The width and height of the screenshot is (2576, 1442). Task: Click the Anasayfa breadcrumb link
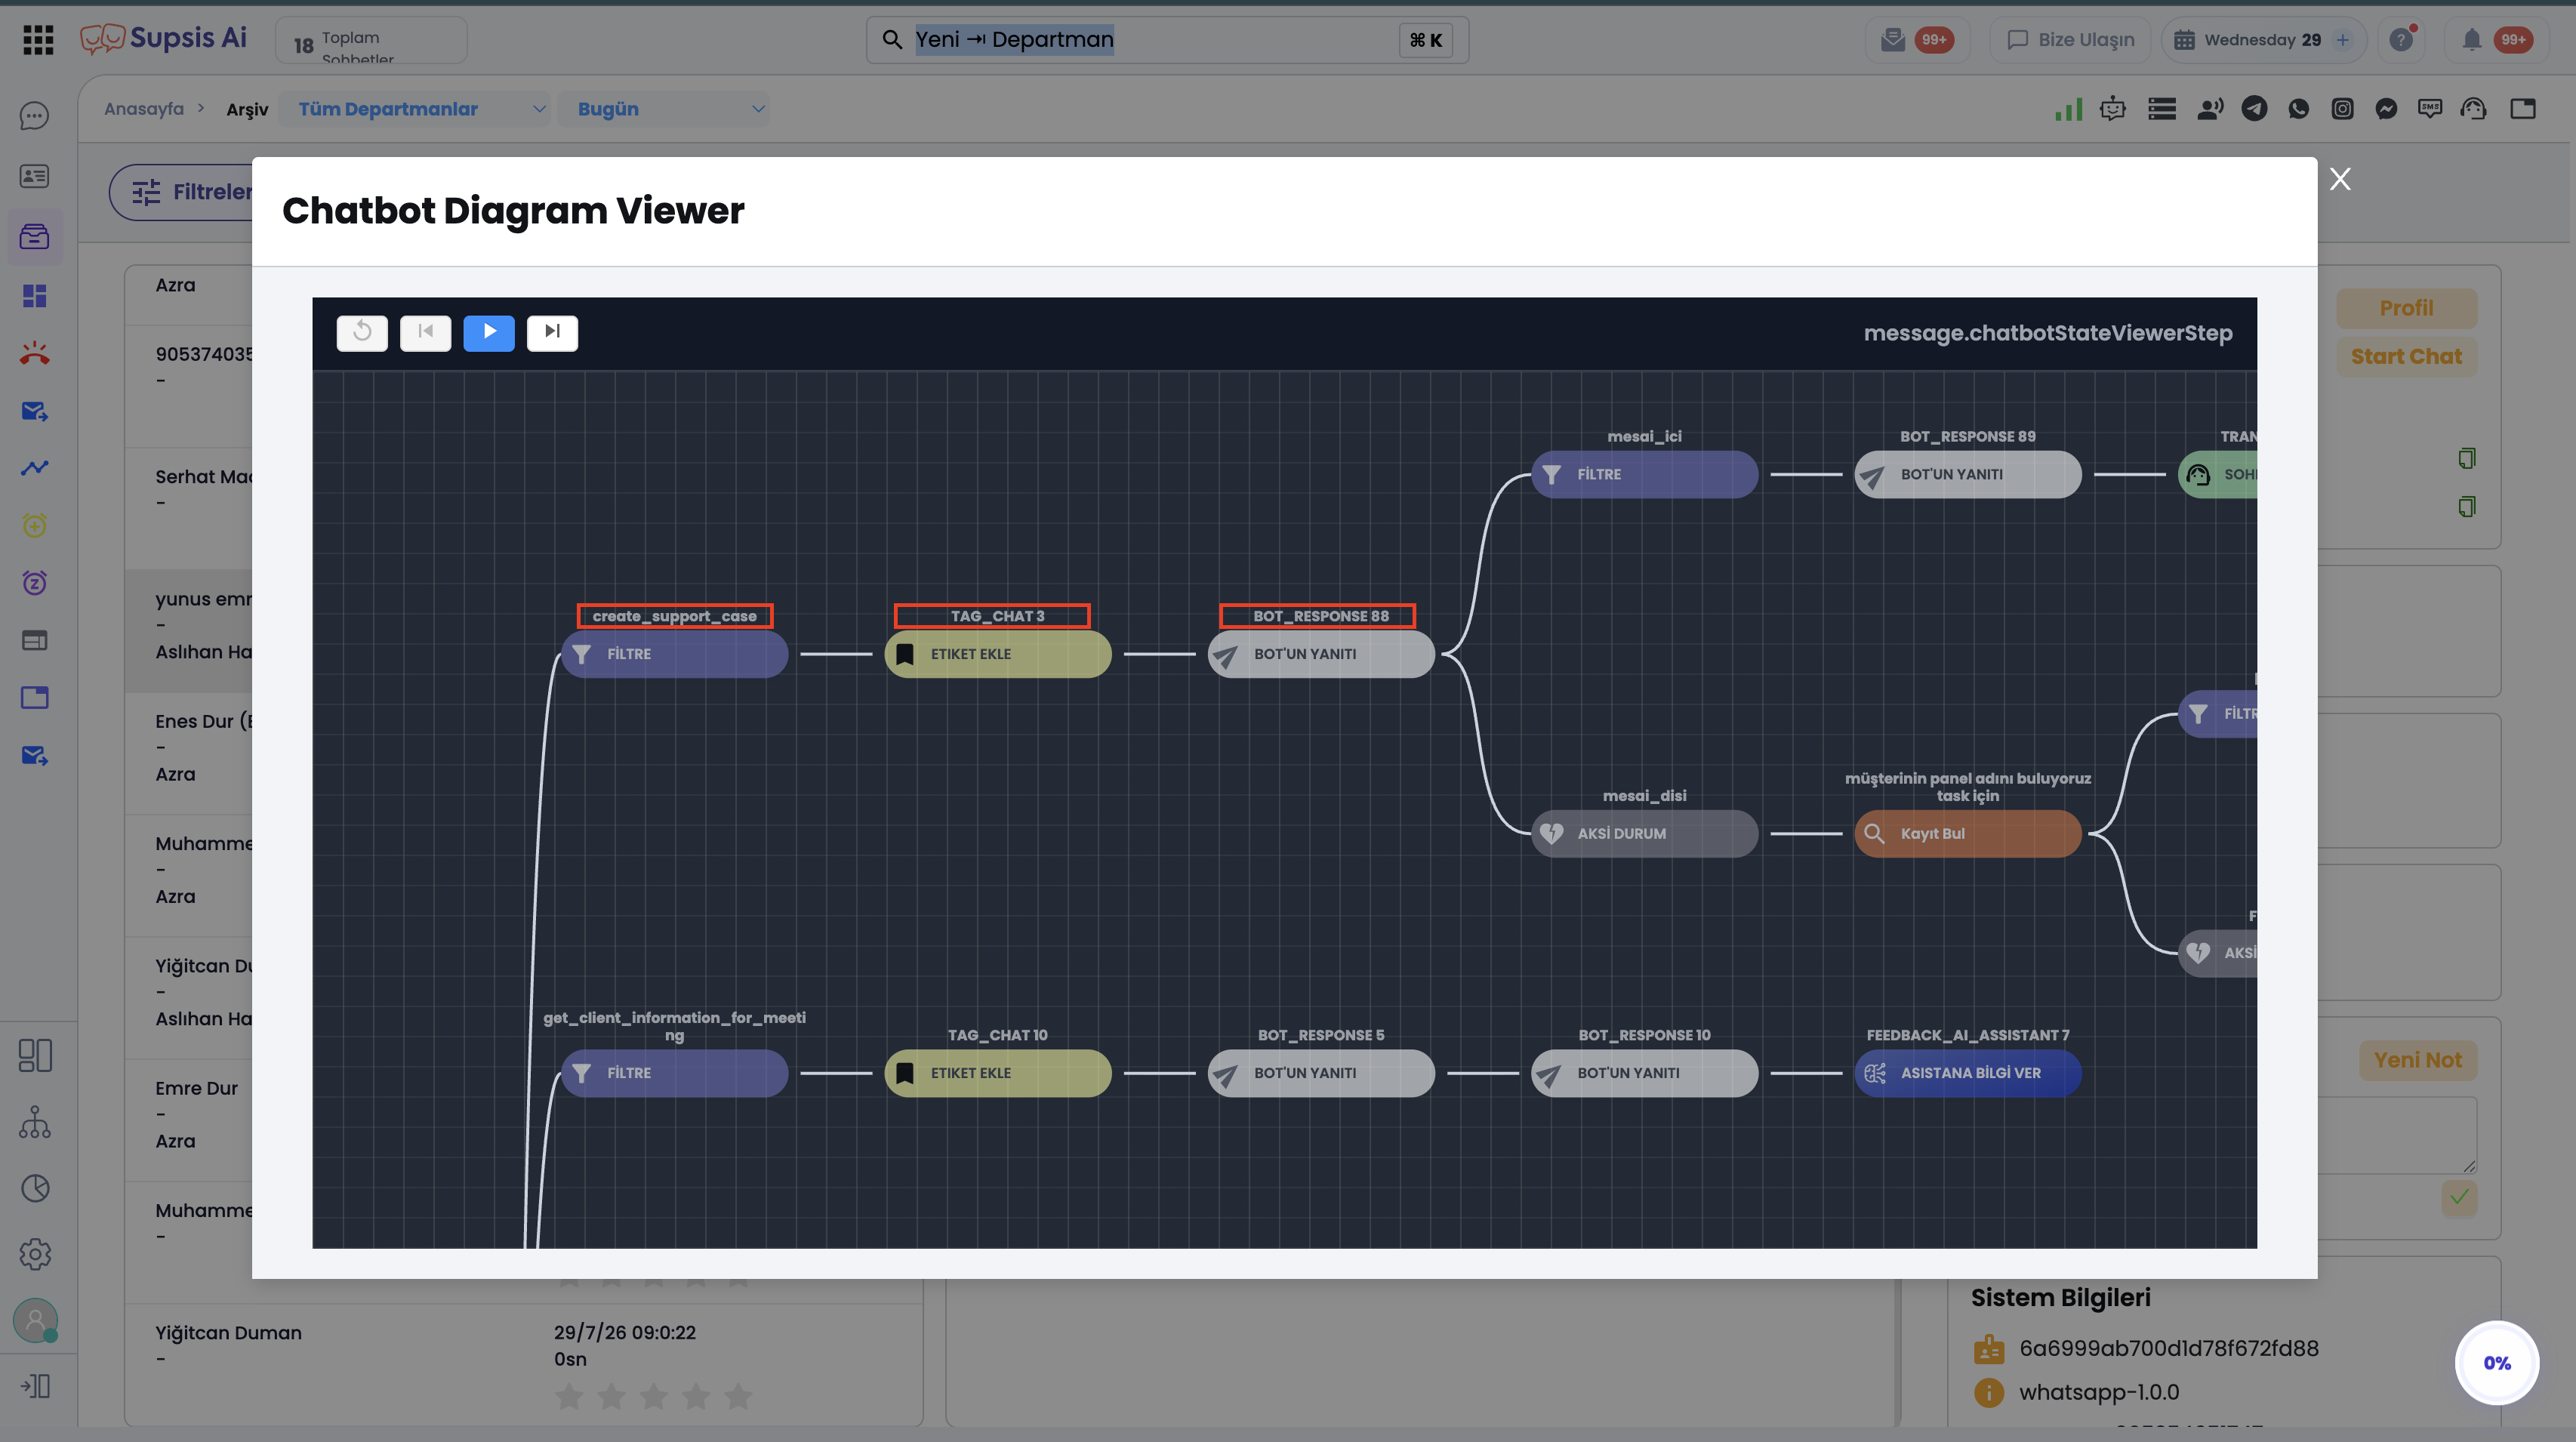coord(144,109)
